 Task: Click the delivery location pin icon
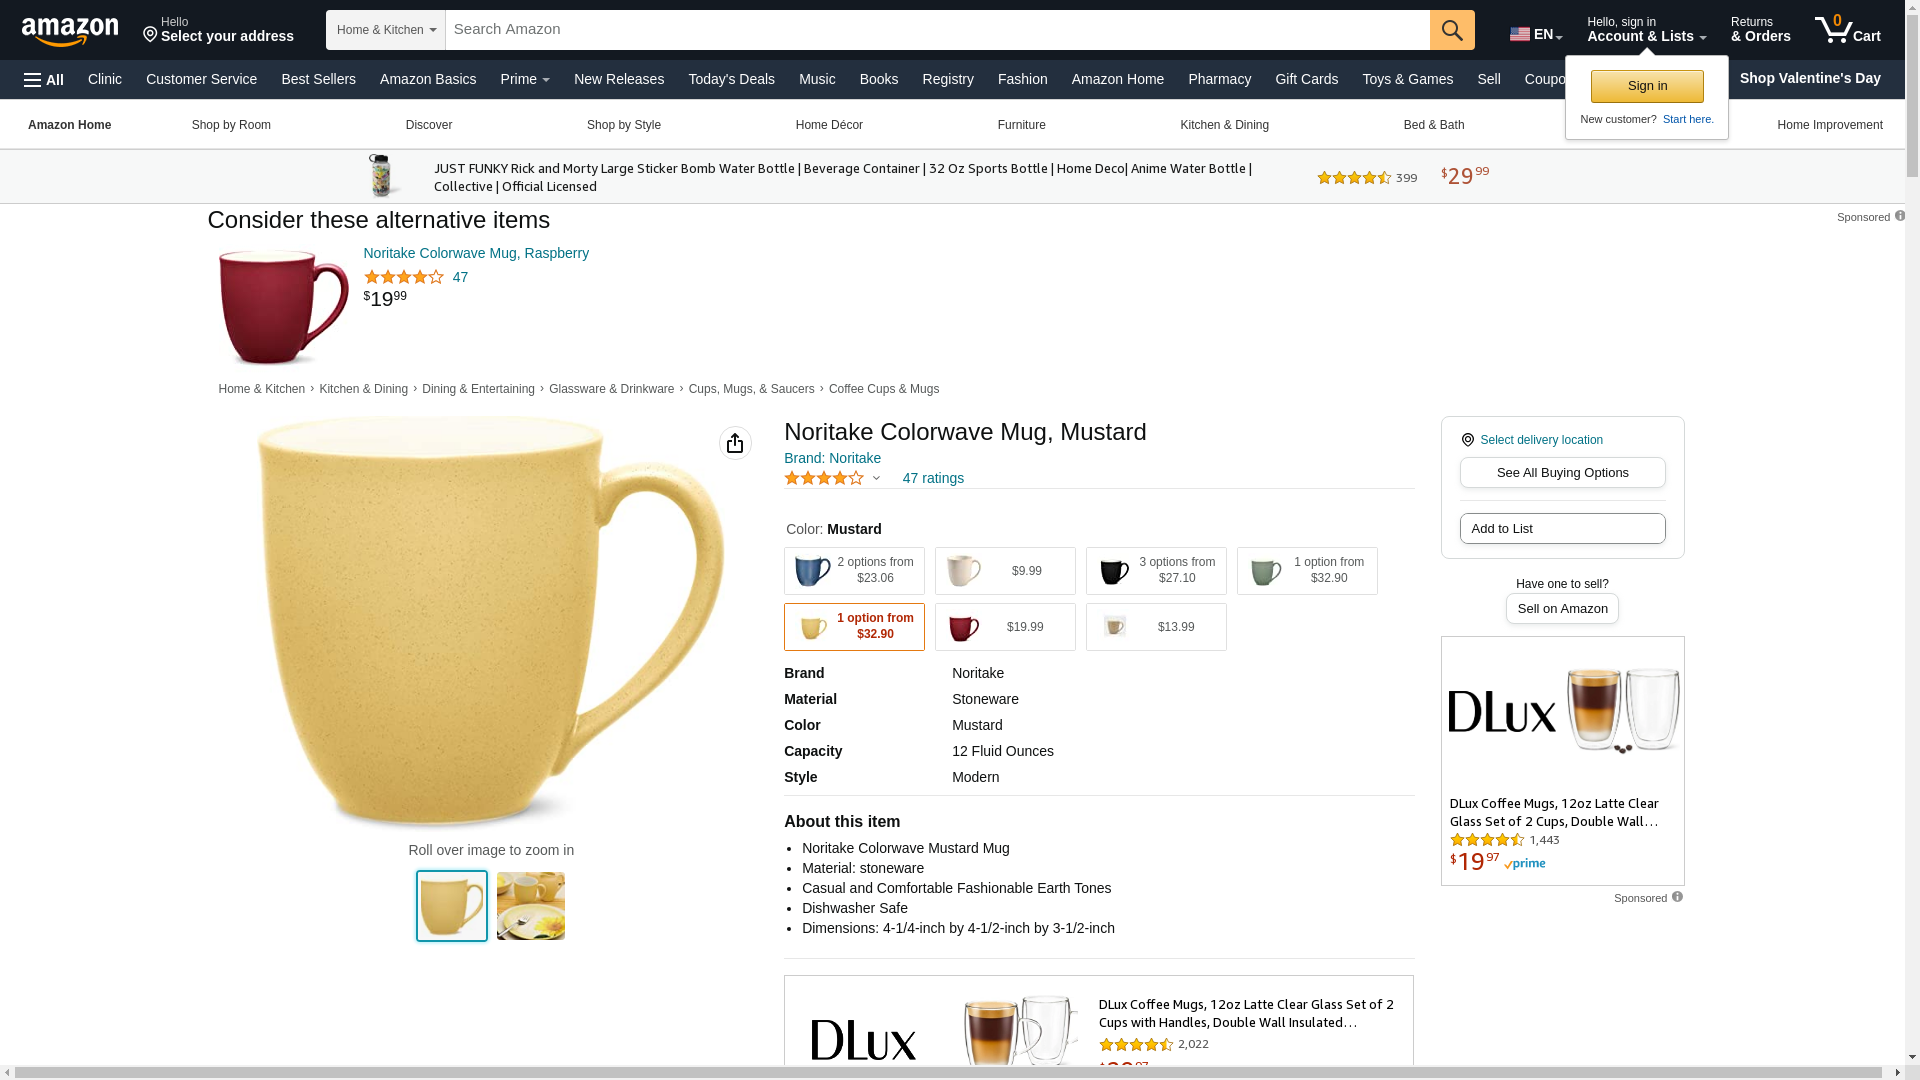(1467, 440)
